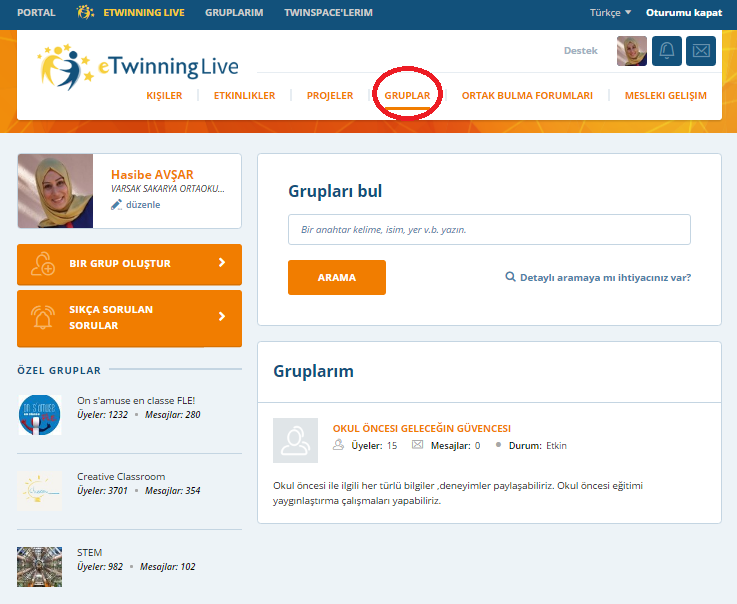The width and height of the screenshot is (737, 604).
Task: Click the eTwinning icon in top bar
Action: coord(85,12)
